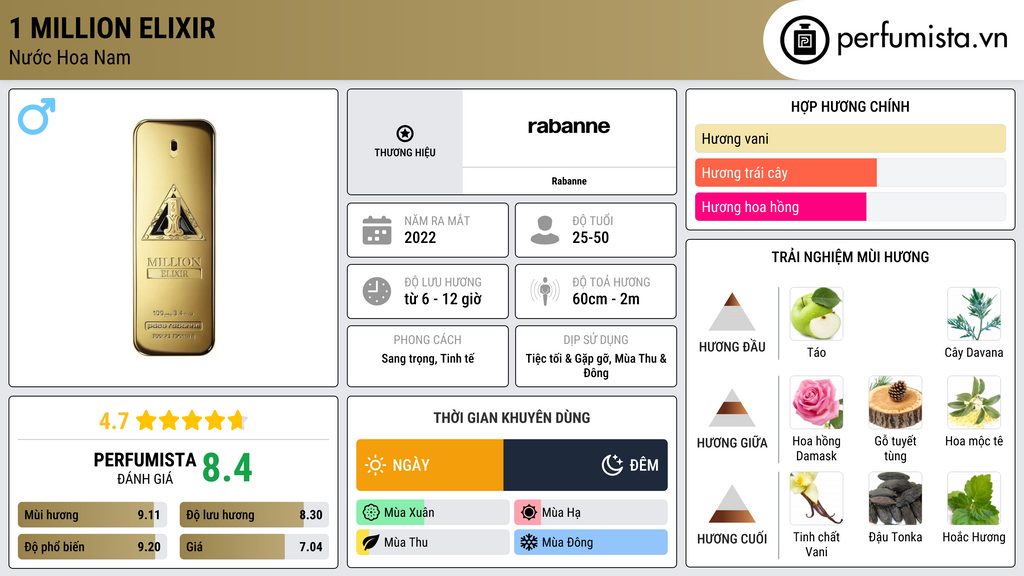Select the Đêm nighttime option
This screenshot has width=1024, height=576.
point(585,465)
